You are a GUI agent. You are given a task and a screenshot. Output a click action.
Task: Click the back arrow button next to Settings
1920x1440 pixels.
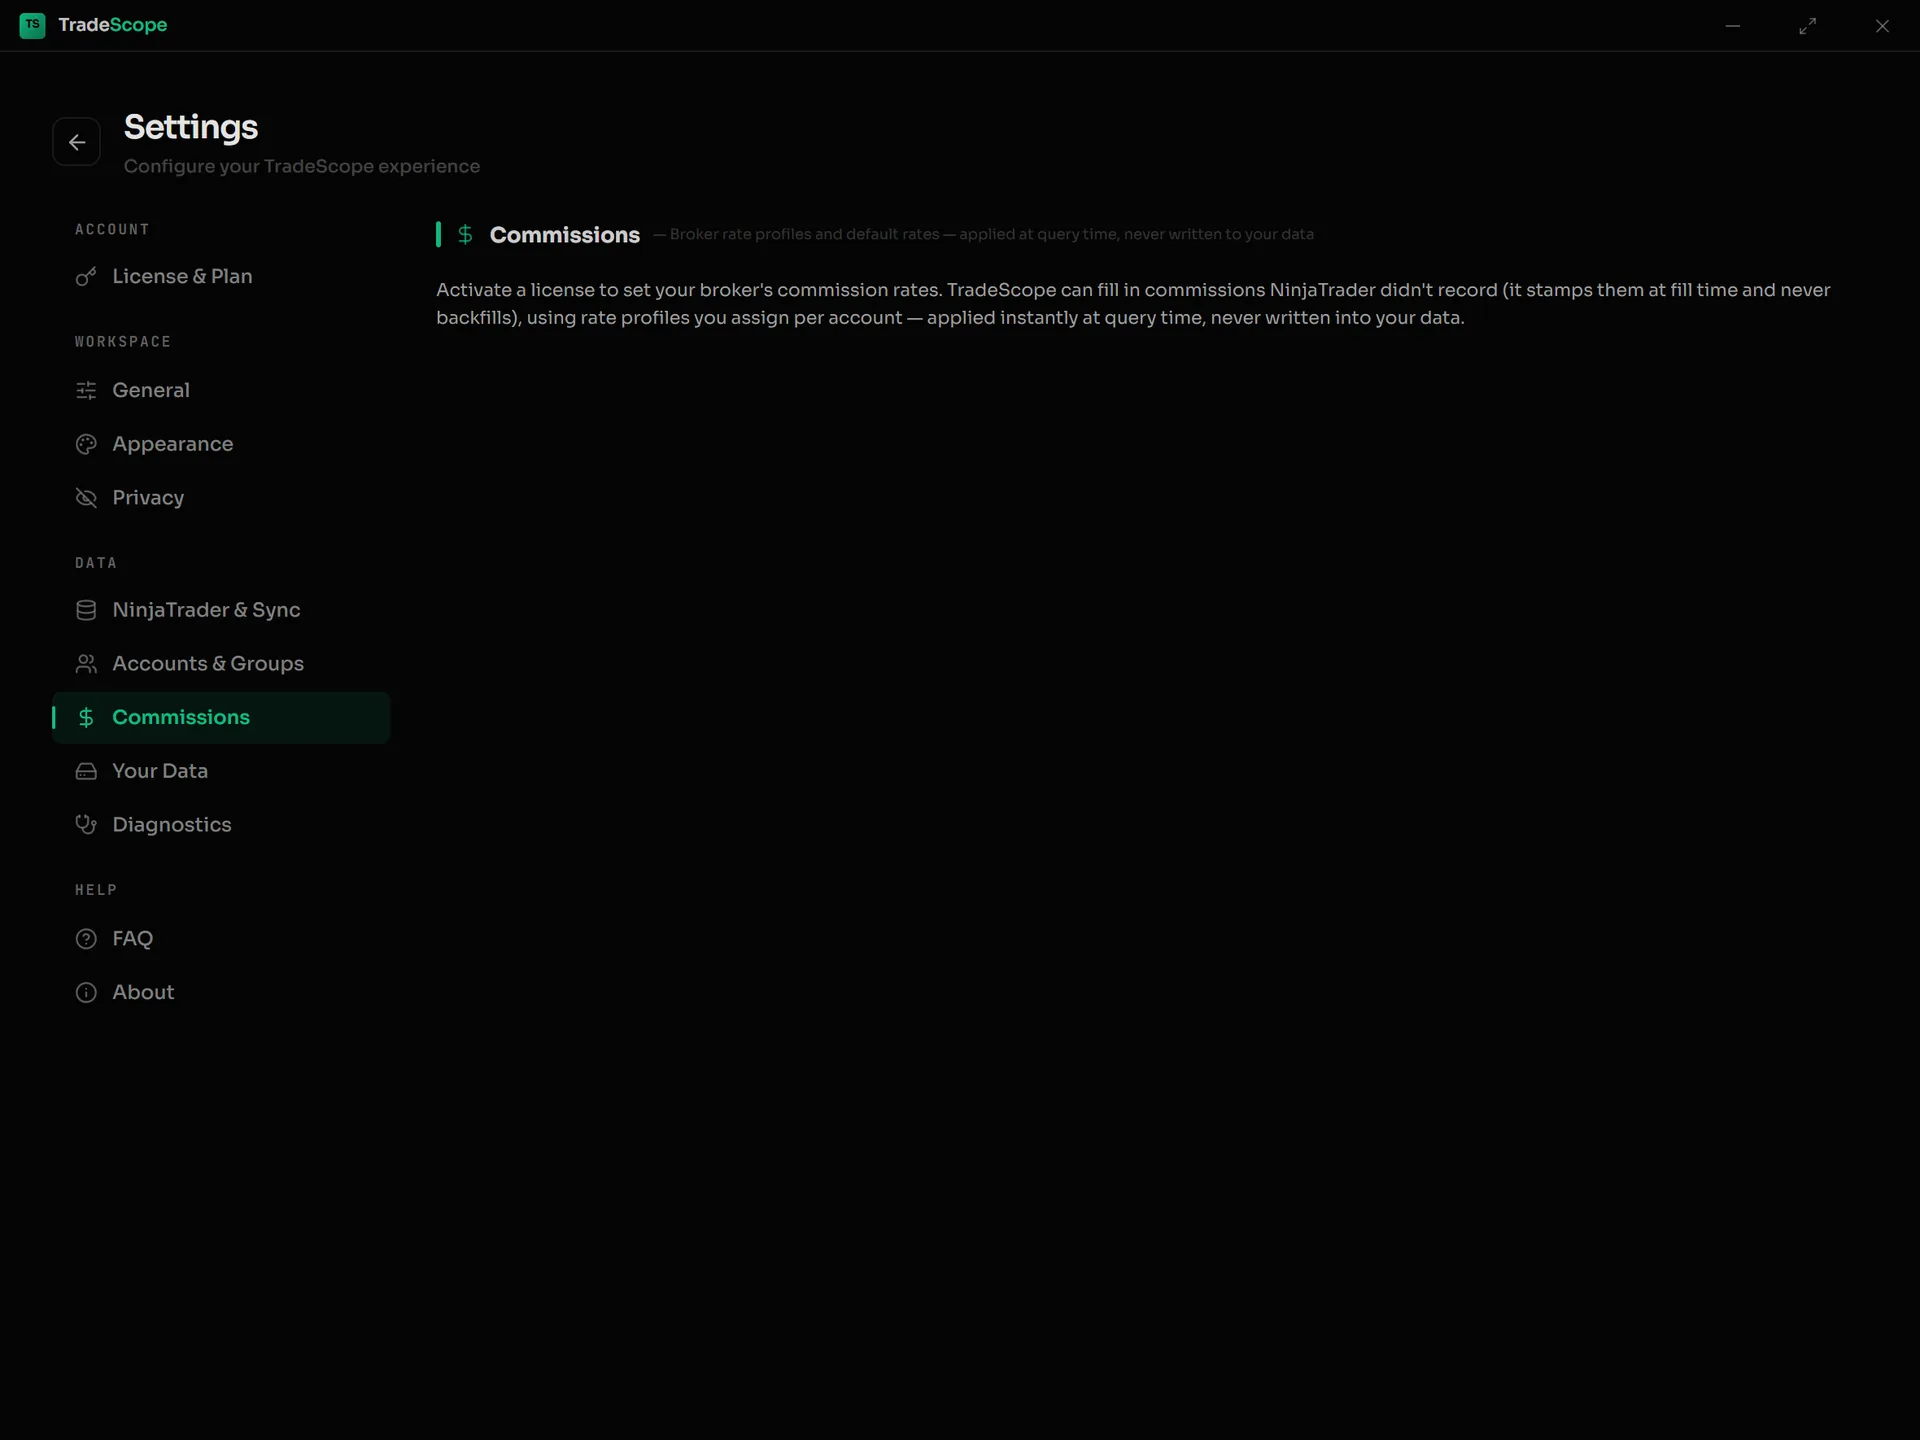76,142
